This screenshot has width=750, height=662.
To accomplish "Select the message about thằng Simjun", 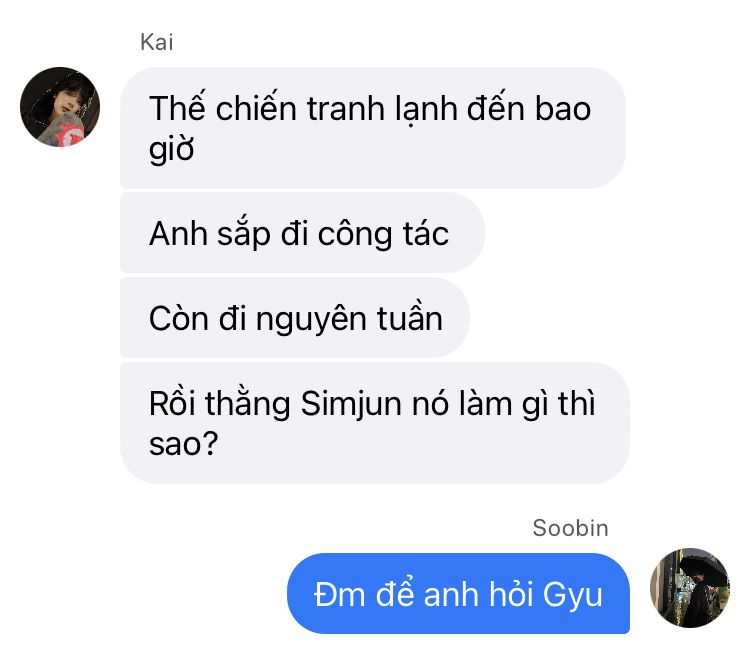I will coord(375,423).
